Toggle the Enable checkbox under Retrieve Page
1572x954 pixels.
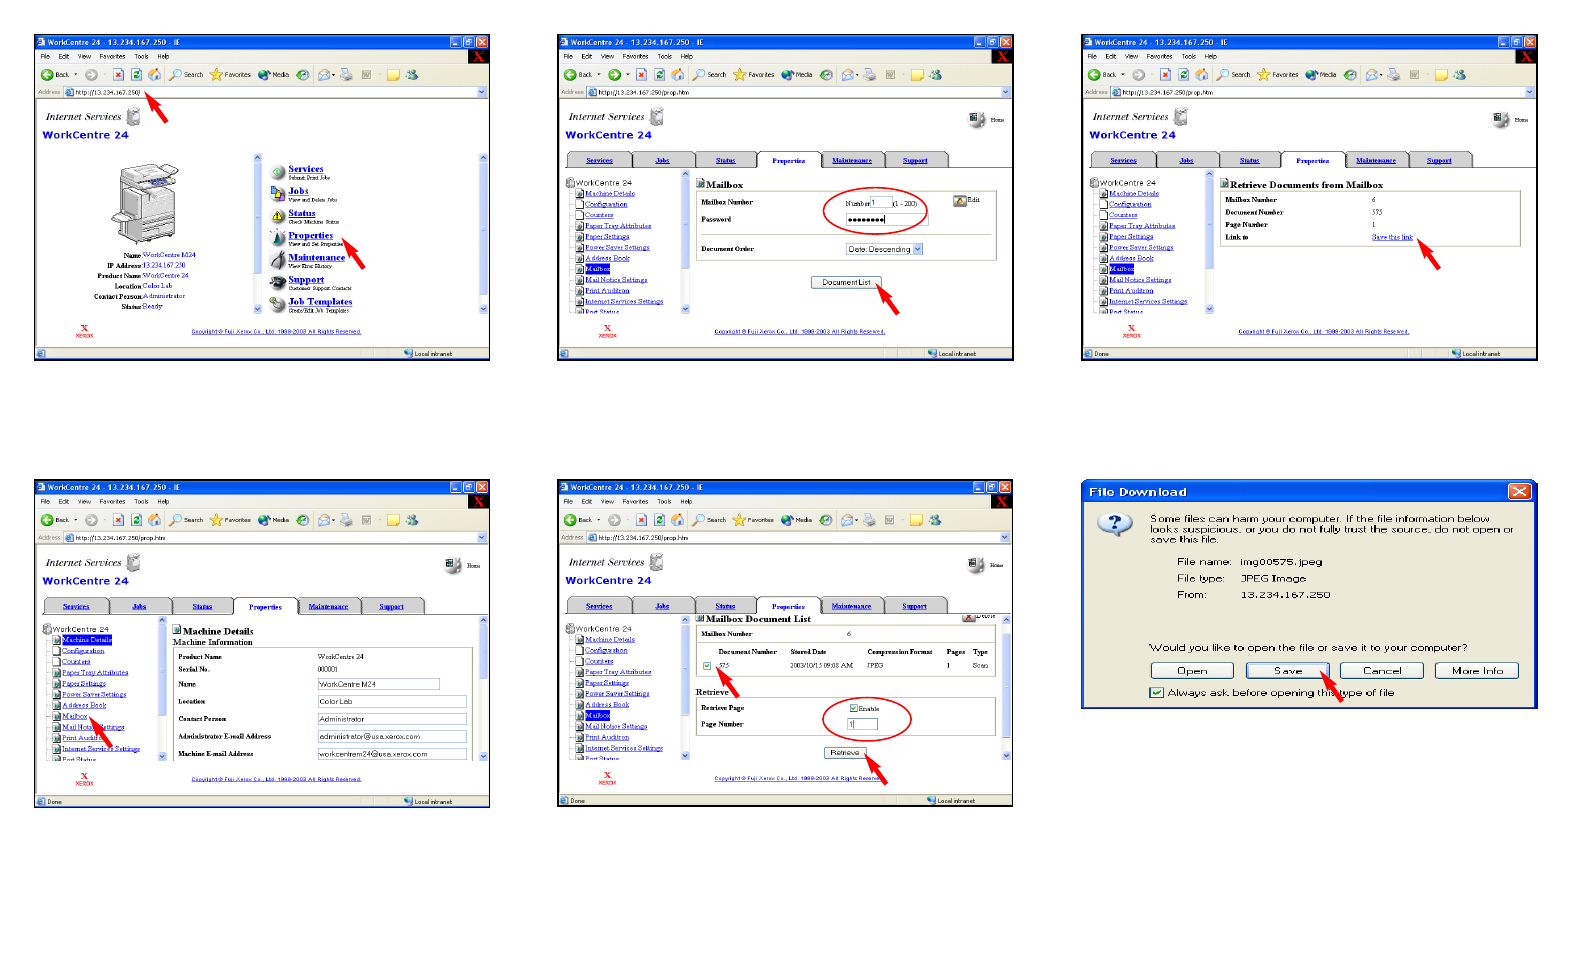[x=853, y=708]
